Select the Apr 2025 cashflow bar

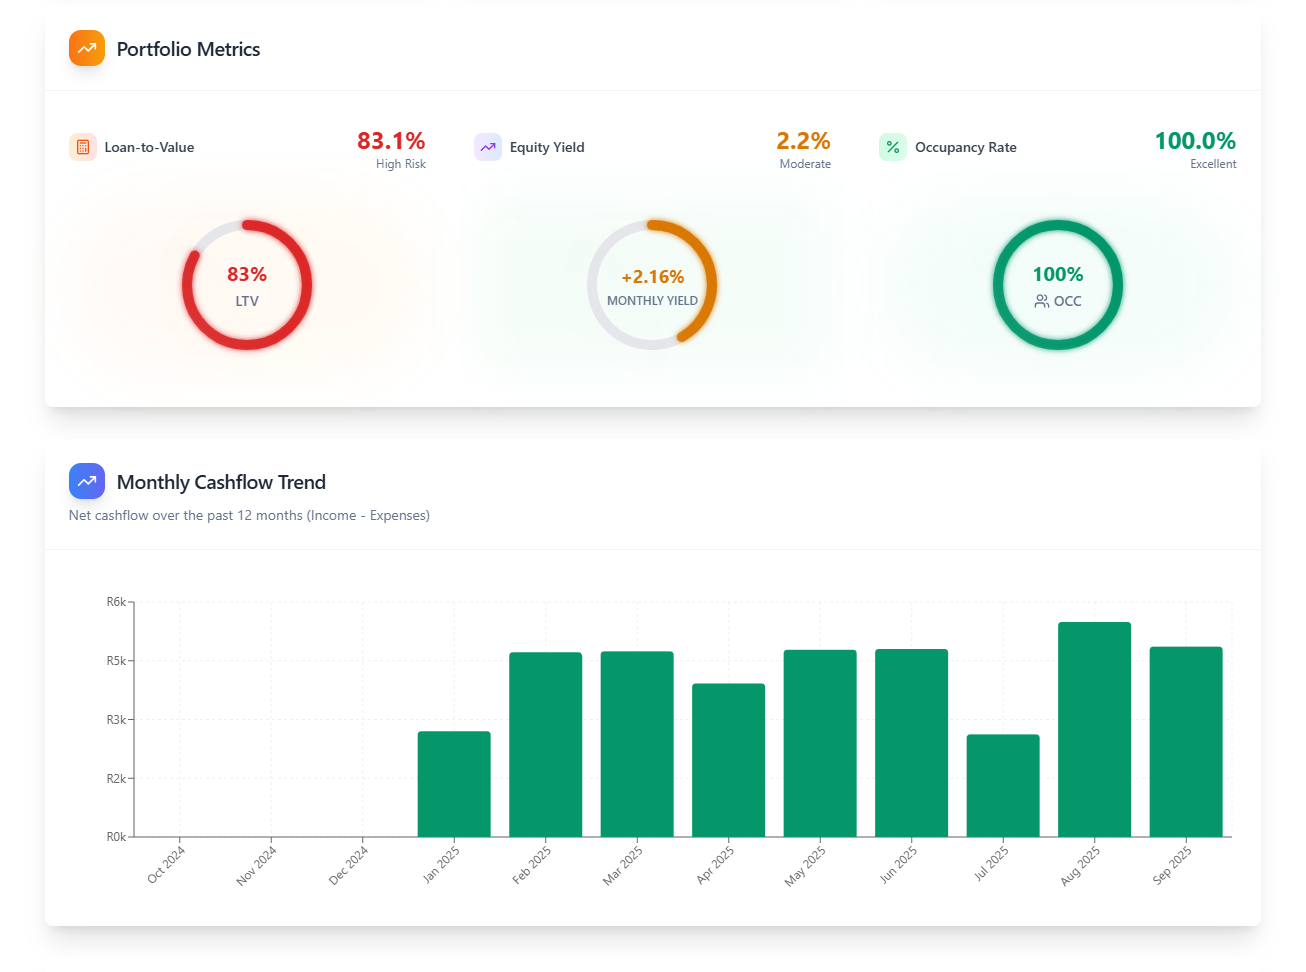coord(729,760)
